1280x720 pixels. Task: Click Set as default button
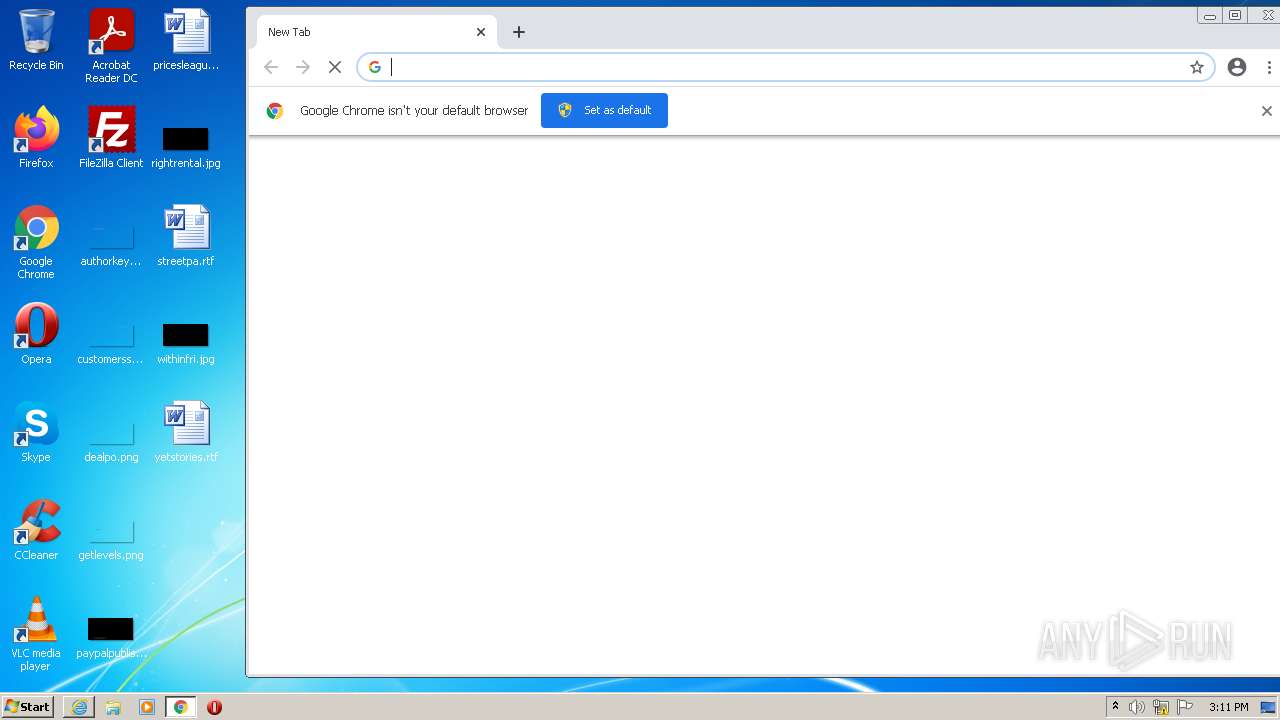[x=604, y=110]
